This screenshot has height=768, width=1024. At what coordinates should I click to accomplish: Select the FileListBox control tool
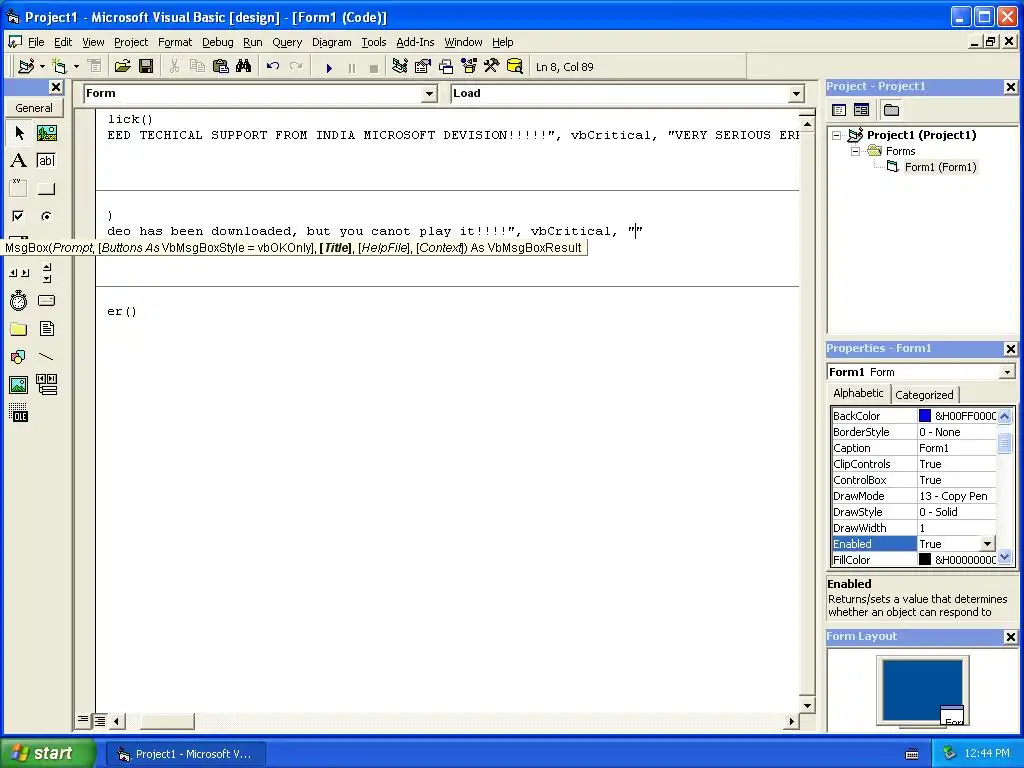tap(46, 328)
